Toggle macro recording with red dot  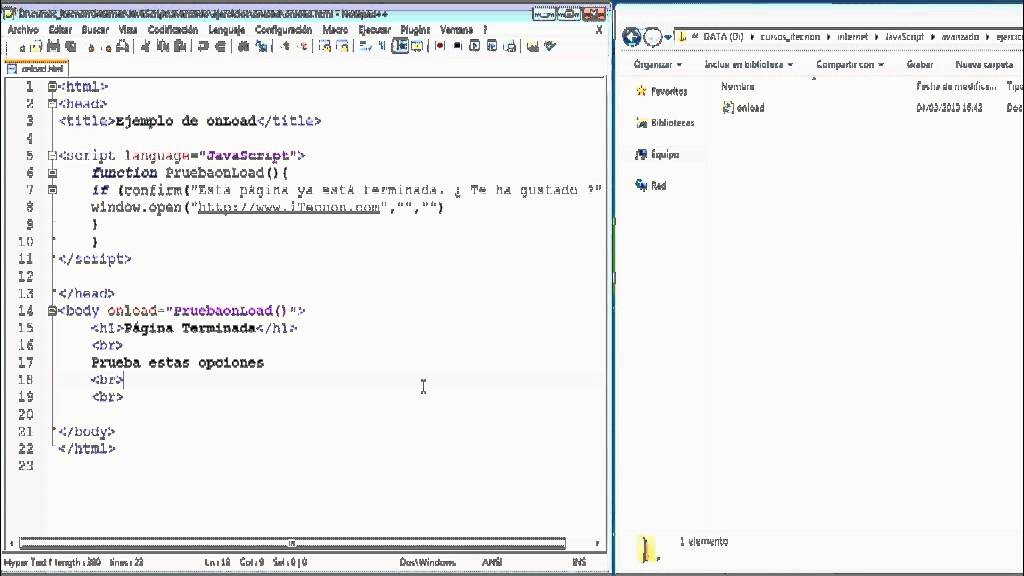point(440,46)
